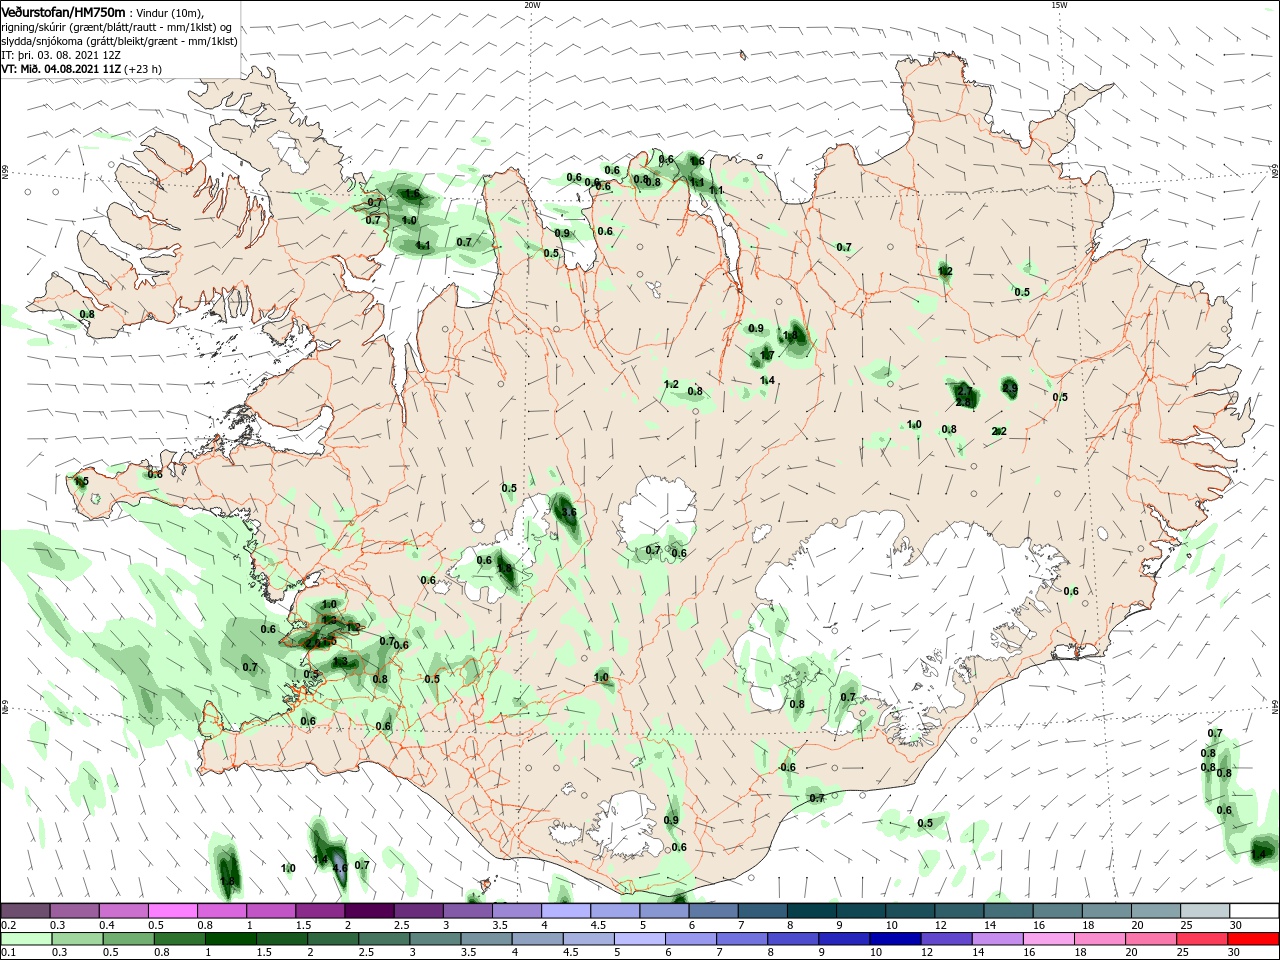This screenshot has height=960, width=1280.
Task: Select the valid time line 'VT: Mið. 04.08.2021 11Z'
Action: (x=60, y=69)
